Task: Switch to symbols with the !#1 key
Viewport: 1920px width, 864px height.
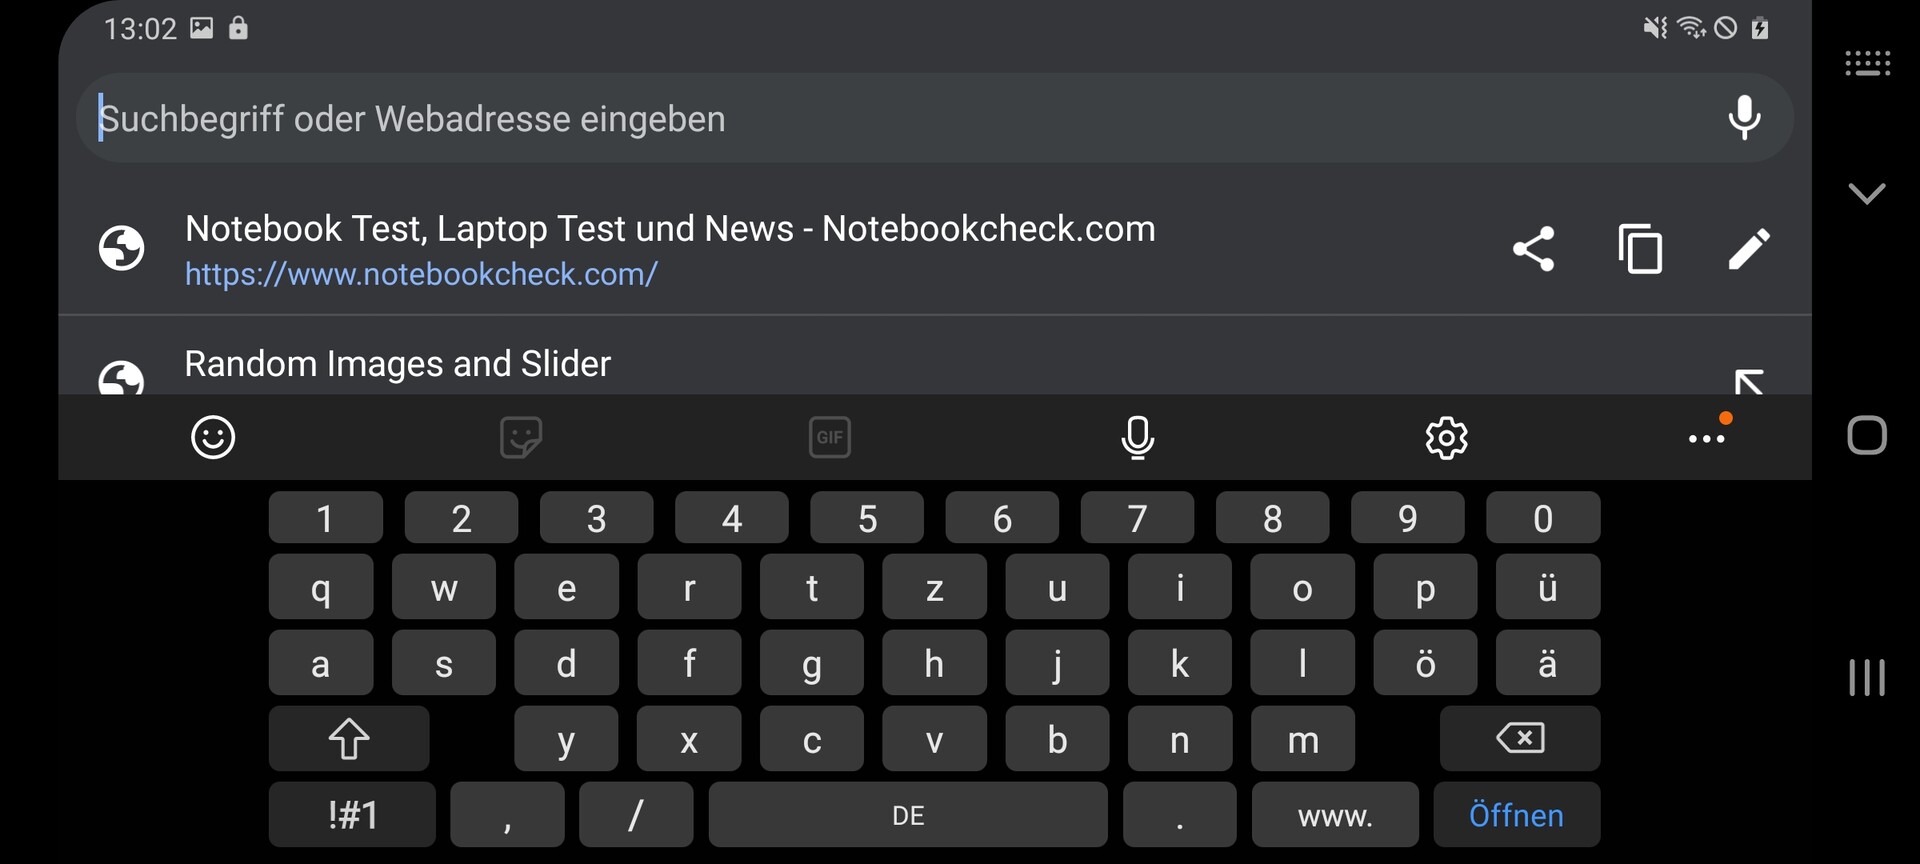Action: tap(352, 815)
